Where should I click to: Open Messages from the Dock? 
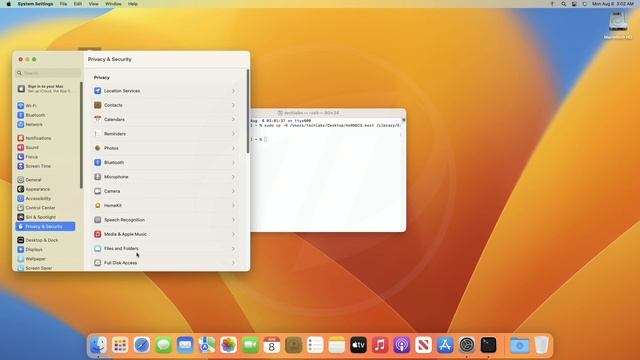point(163,345)
